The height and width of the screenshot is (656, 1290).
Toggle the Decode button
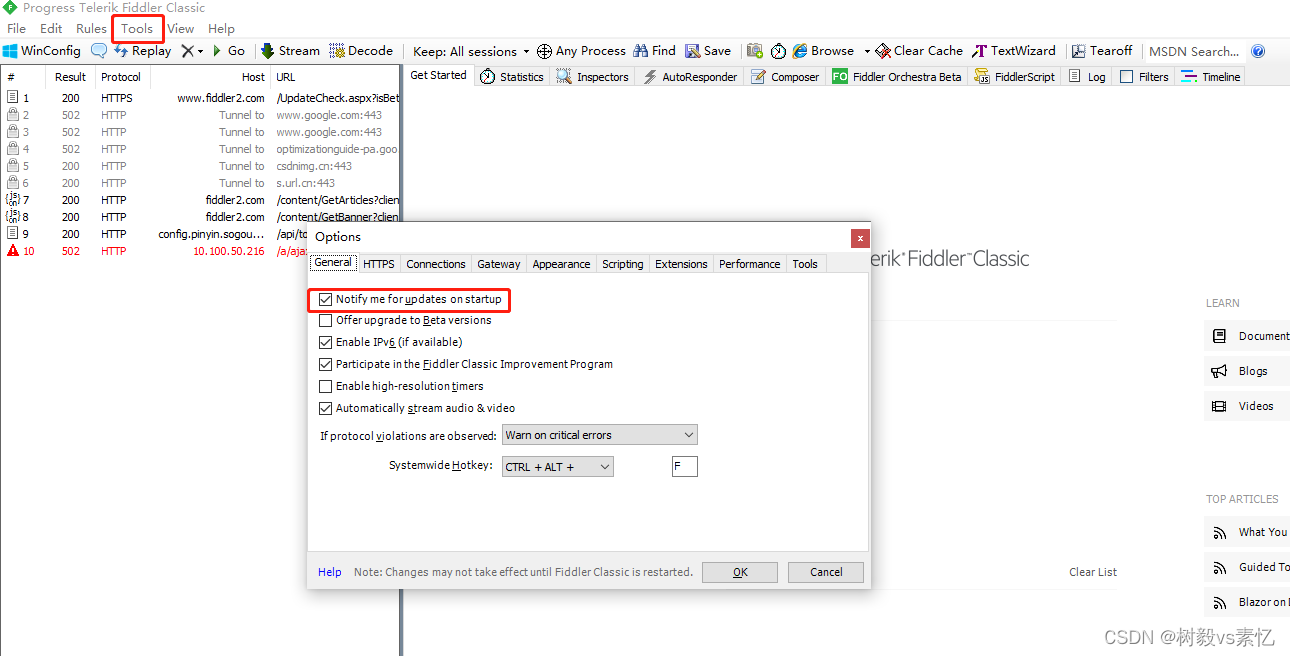pyautogui.click(x=361, y=51)
